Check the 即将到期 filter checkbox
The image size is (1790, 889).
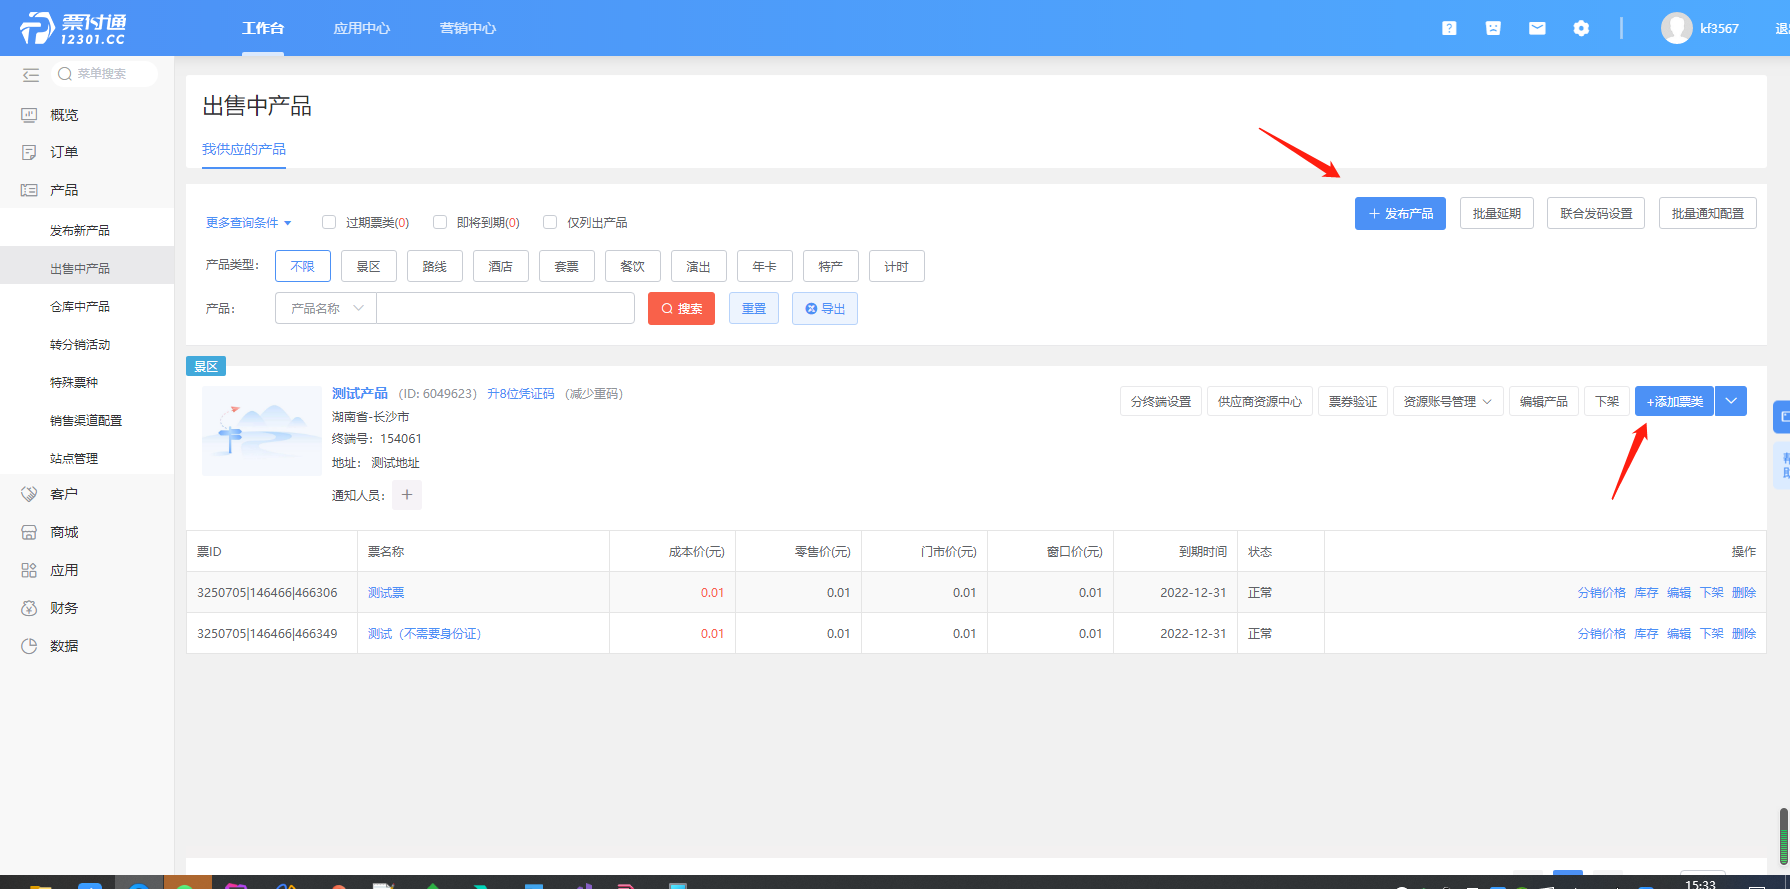pyautogui.click(x=440, y=222)
